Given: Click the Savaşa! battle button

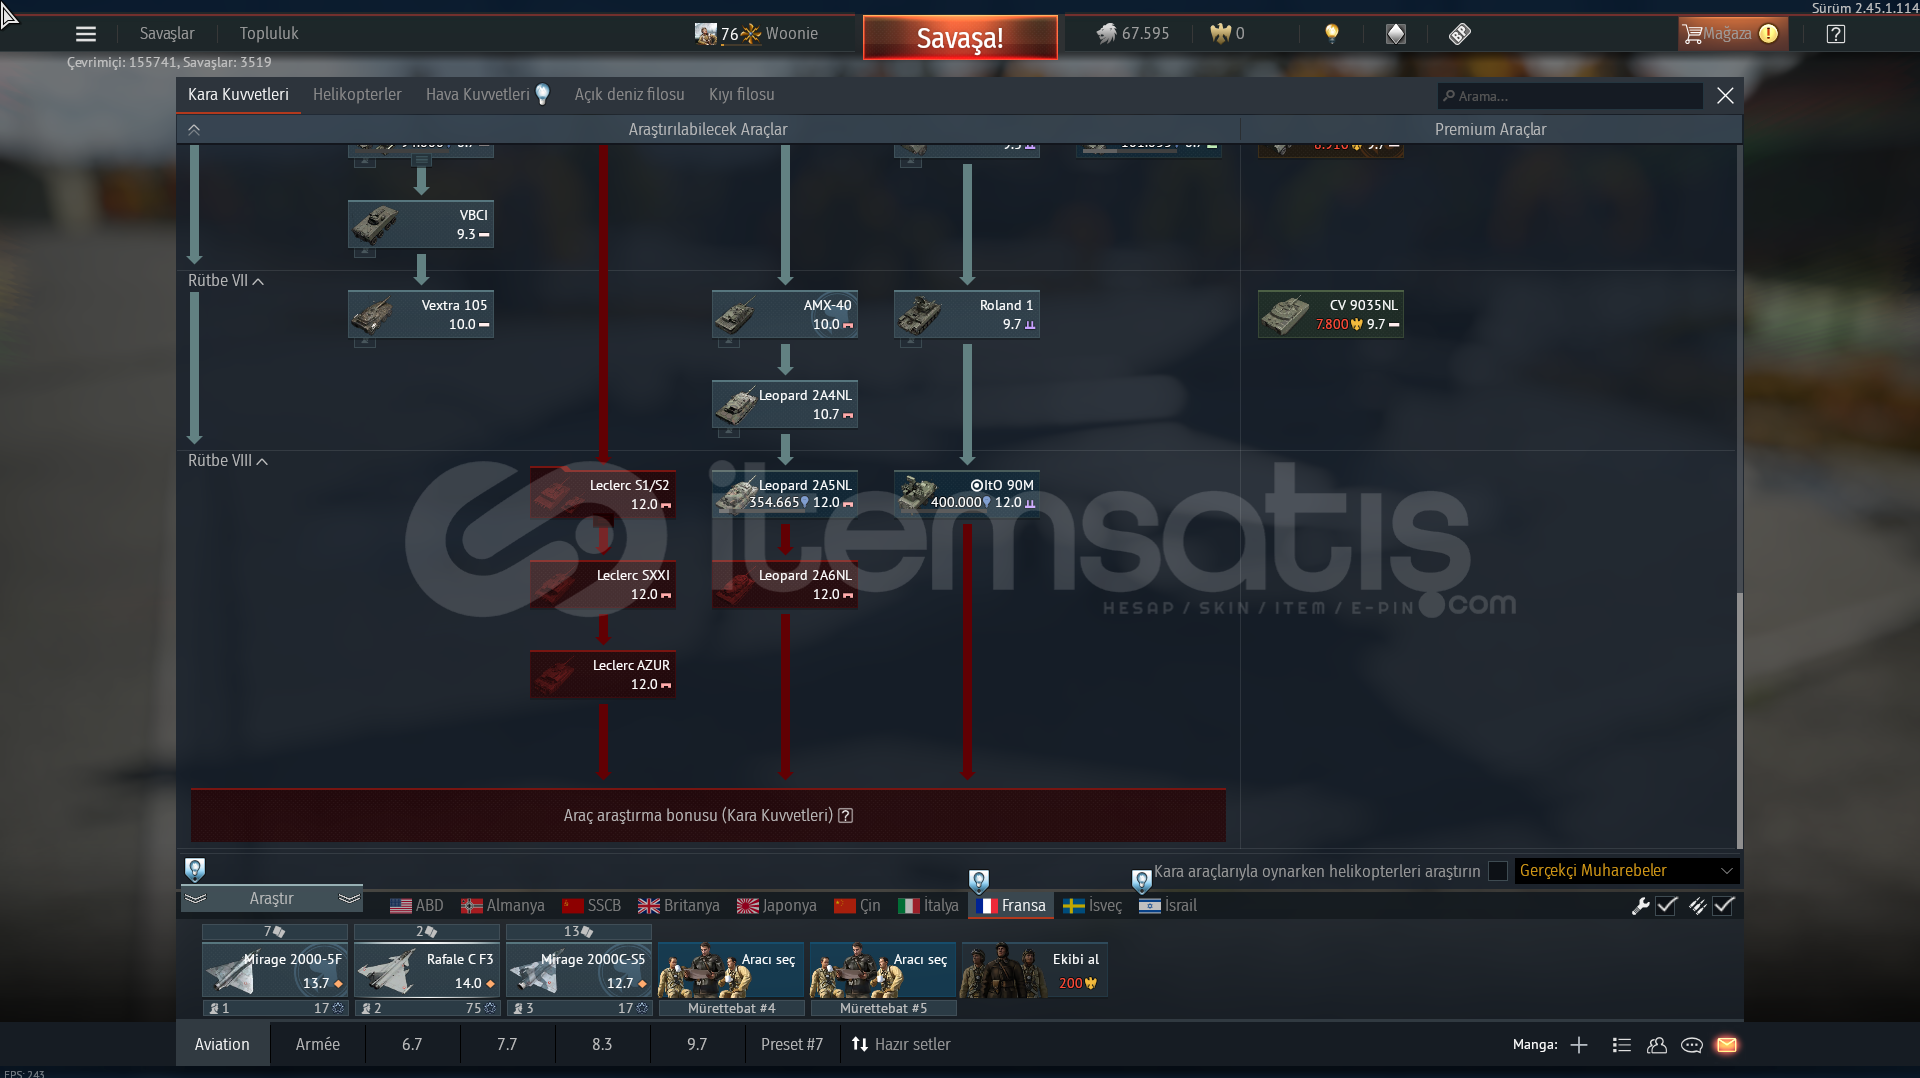Looking at the screenshot, I should [960, 38].
